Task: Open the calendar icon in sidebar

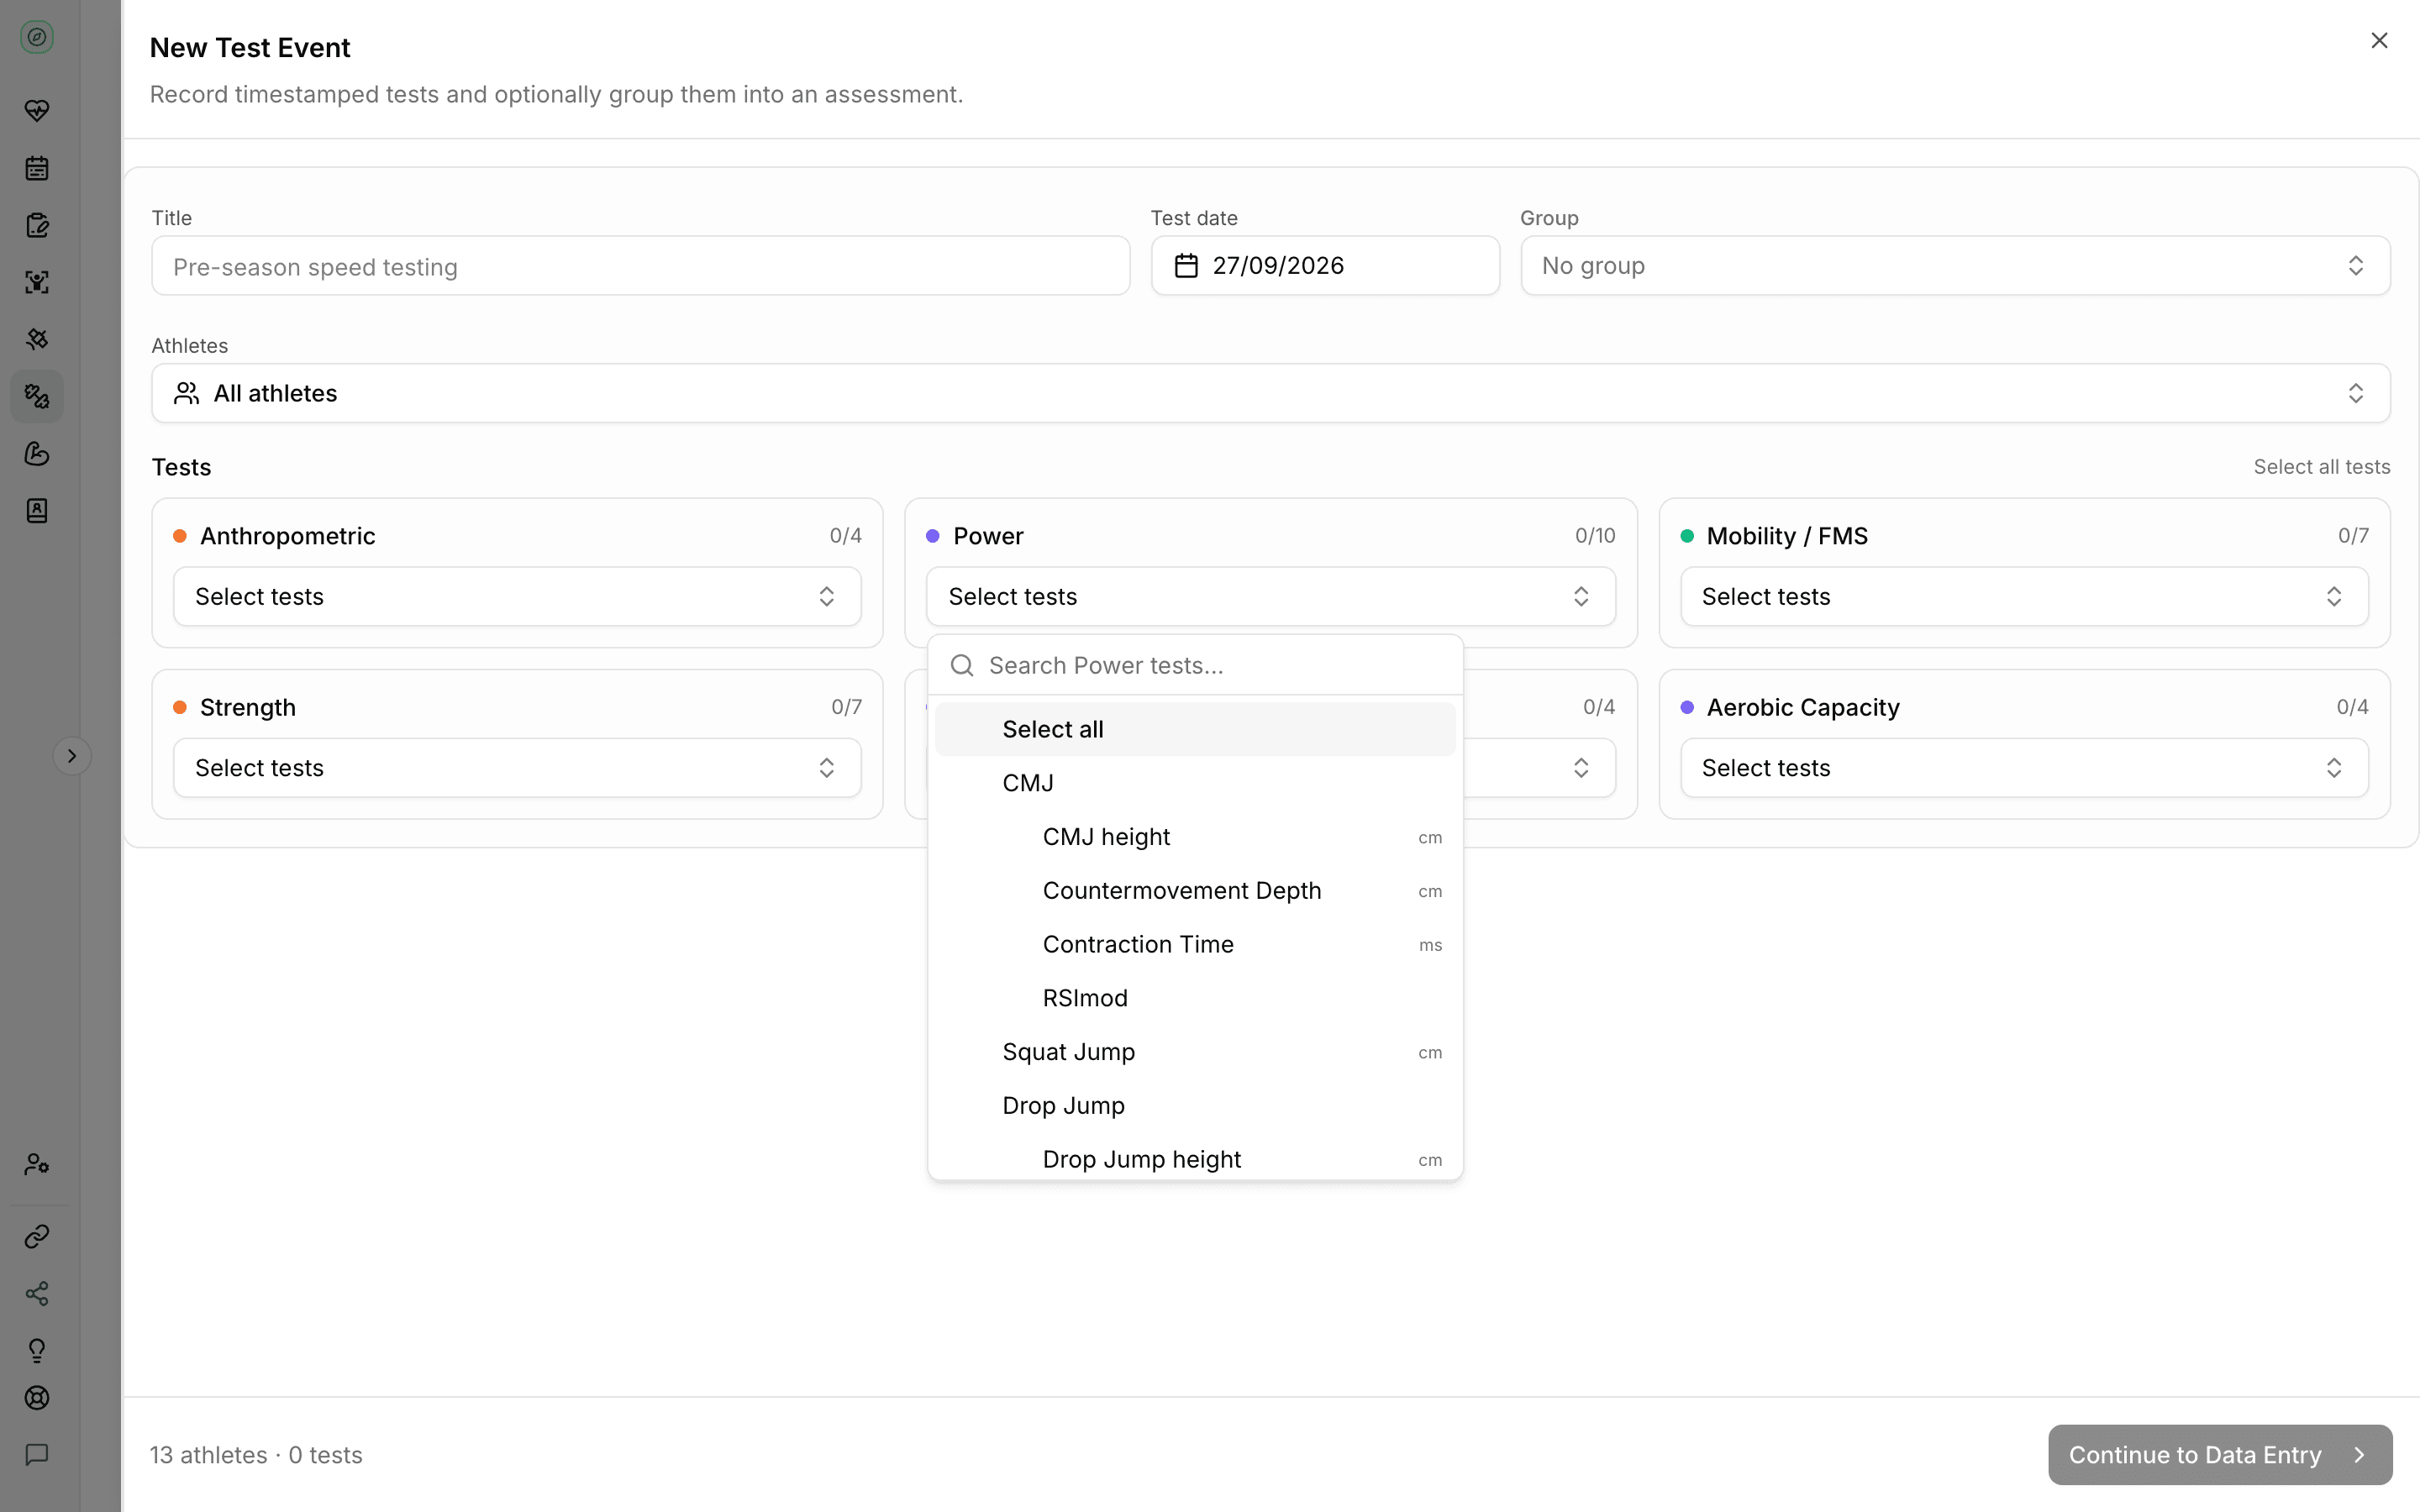Action: tap(37, 168)
